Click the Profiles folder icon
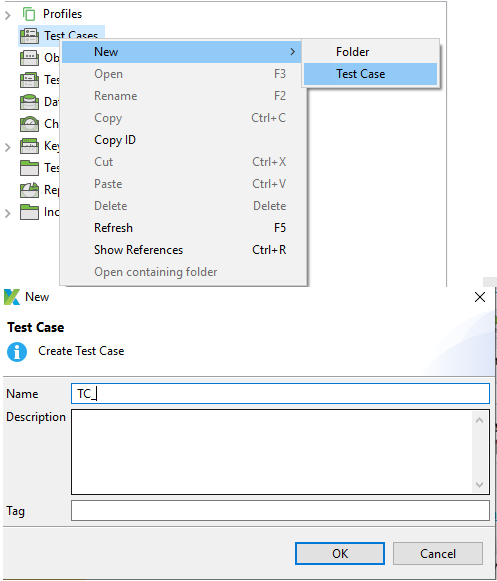 tap(29, 14)
